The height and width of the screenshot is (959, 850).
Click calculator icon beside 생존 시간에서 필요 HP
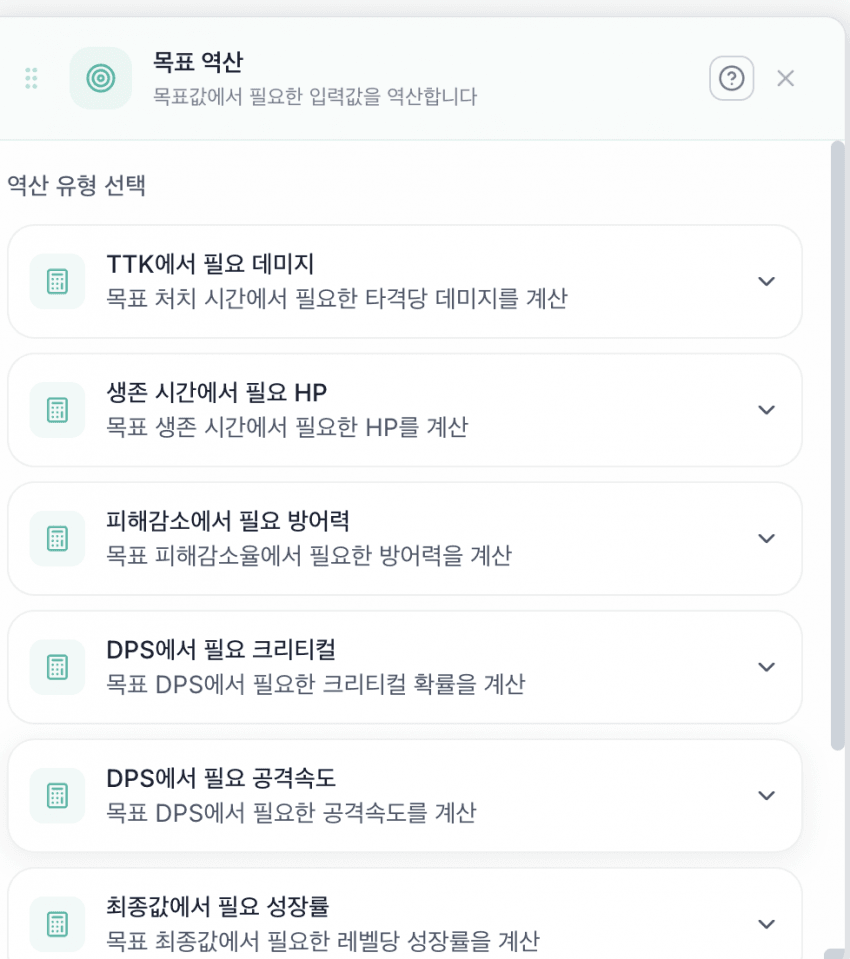[x=57, y=410]
